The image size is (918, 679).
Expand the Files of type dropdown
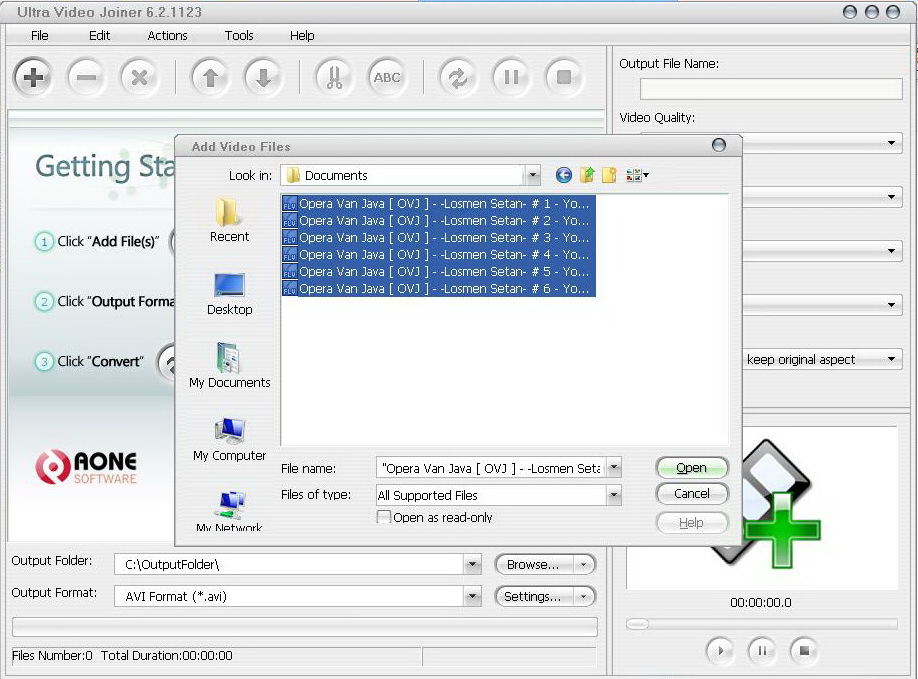pos(614,495)
